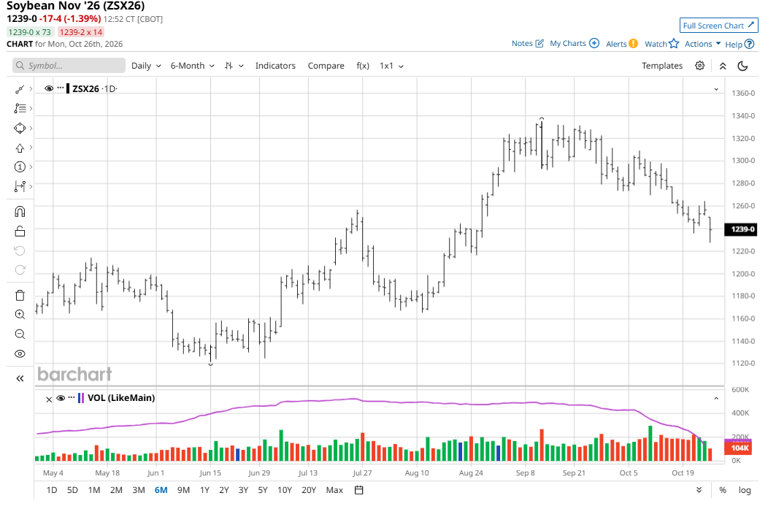
Task: Remove the VOL indicator with X
Action: point(48,399)
